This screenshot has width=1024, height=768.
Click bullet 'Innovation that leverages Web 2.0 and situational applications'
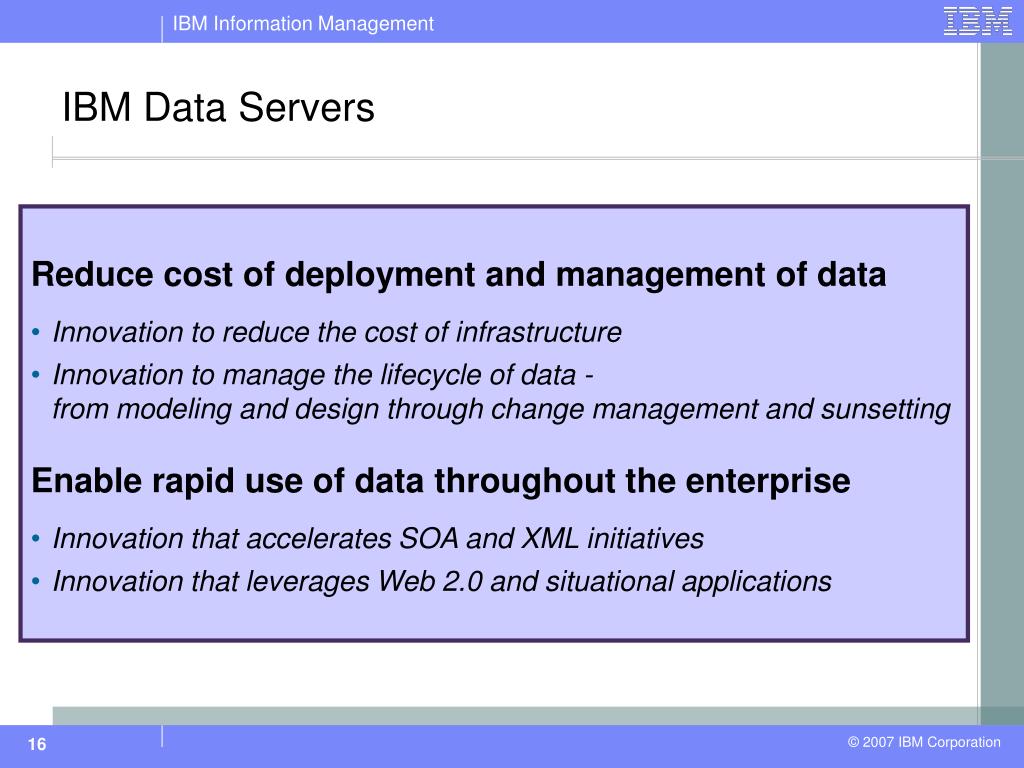(442, 581)
